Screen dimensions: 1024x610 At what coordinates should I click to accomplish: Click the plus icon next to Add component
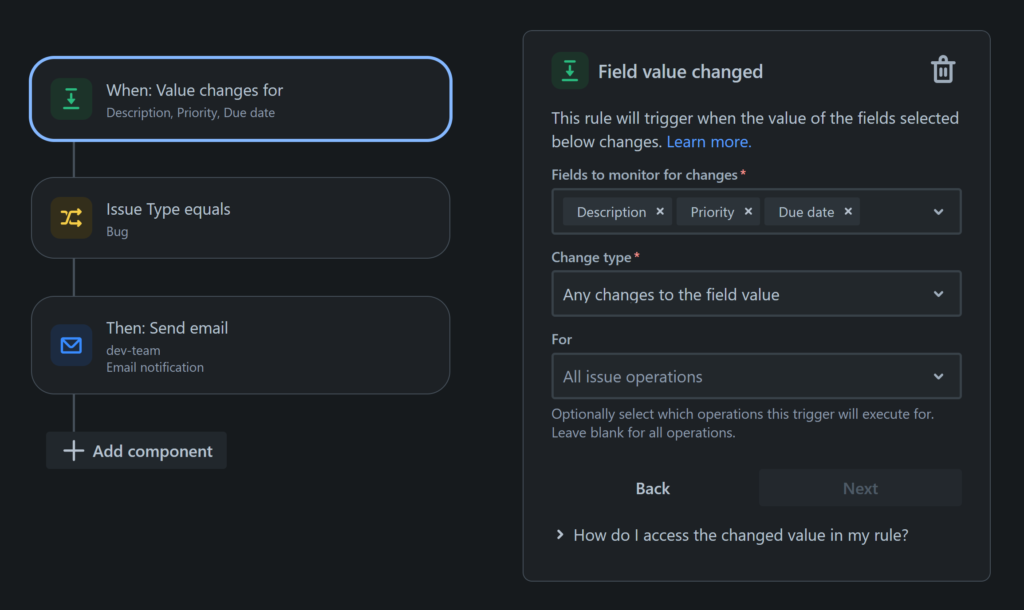click(72, 450)
